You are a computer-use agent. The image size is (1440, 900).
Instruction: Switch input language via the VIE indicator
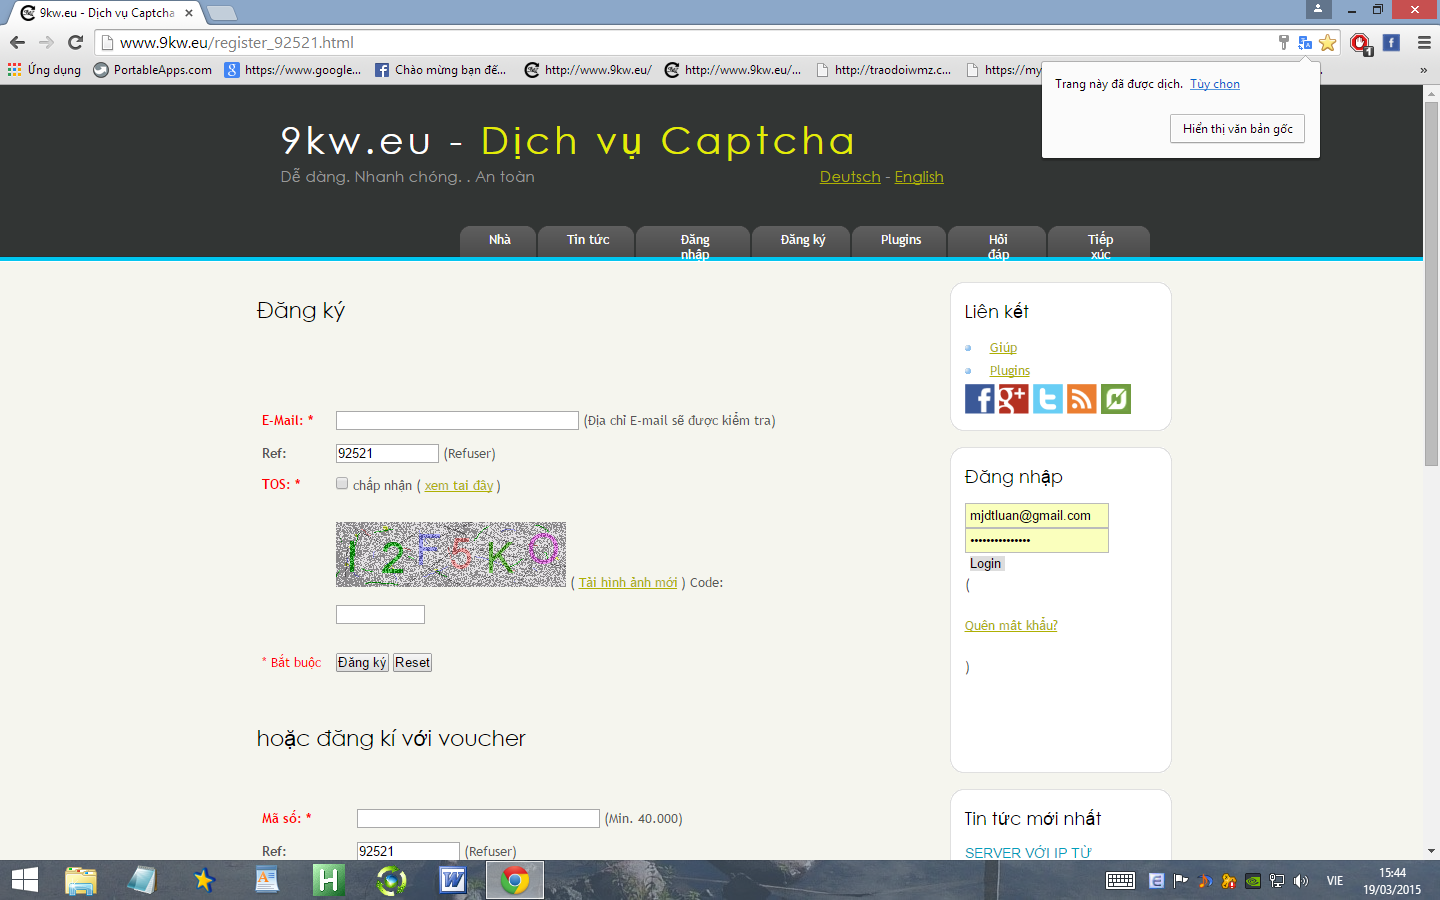1335,881
